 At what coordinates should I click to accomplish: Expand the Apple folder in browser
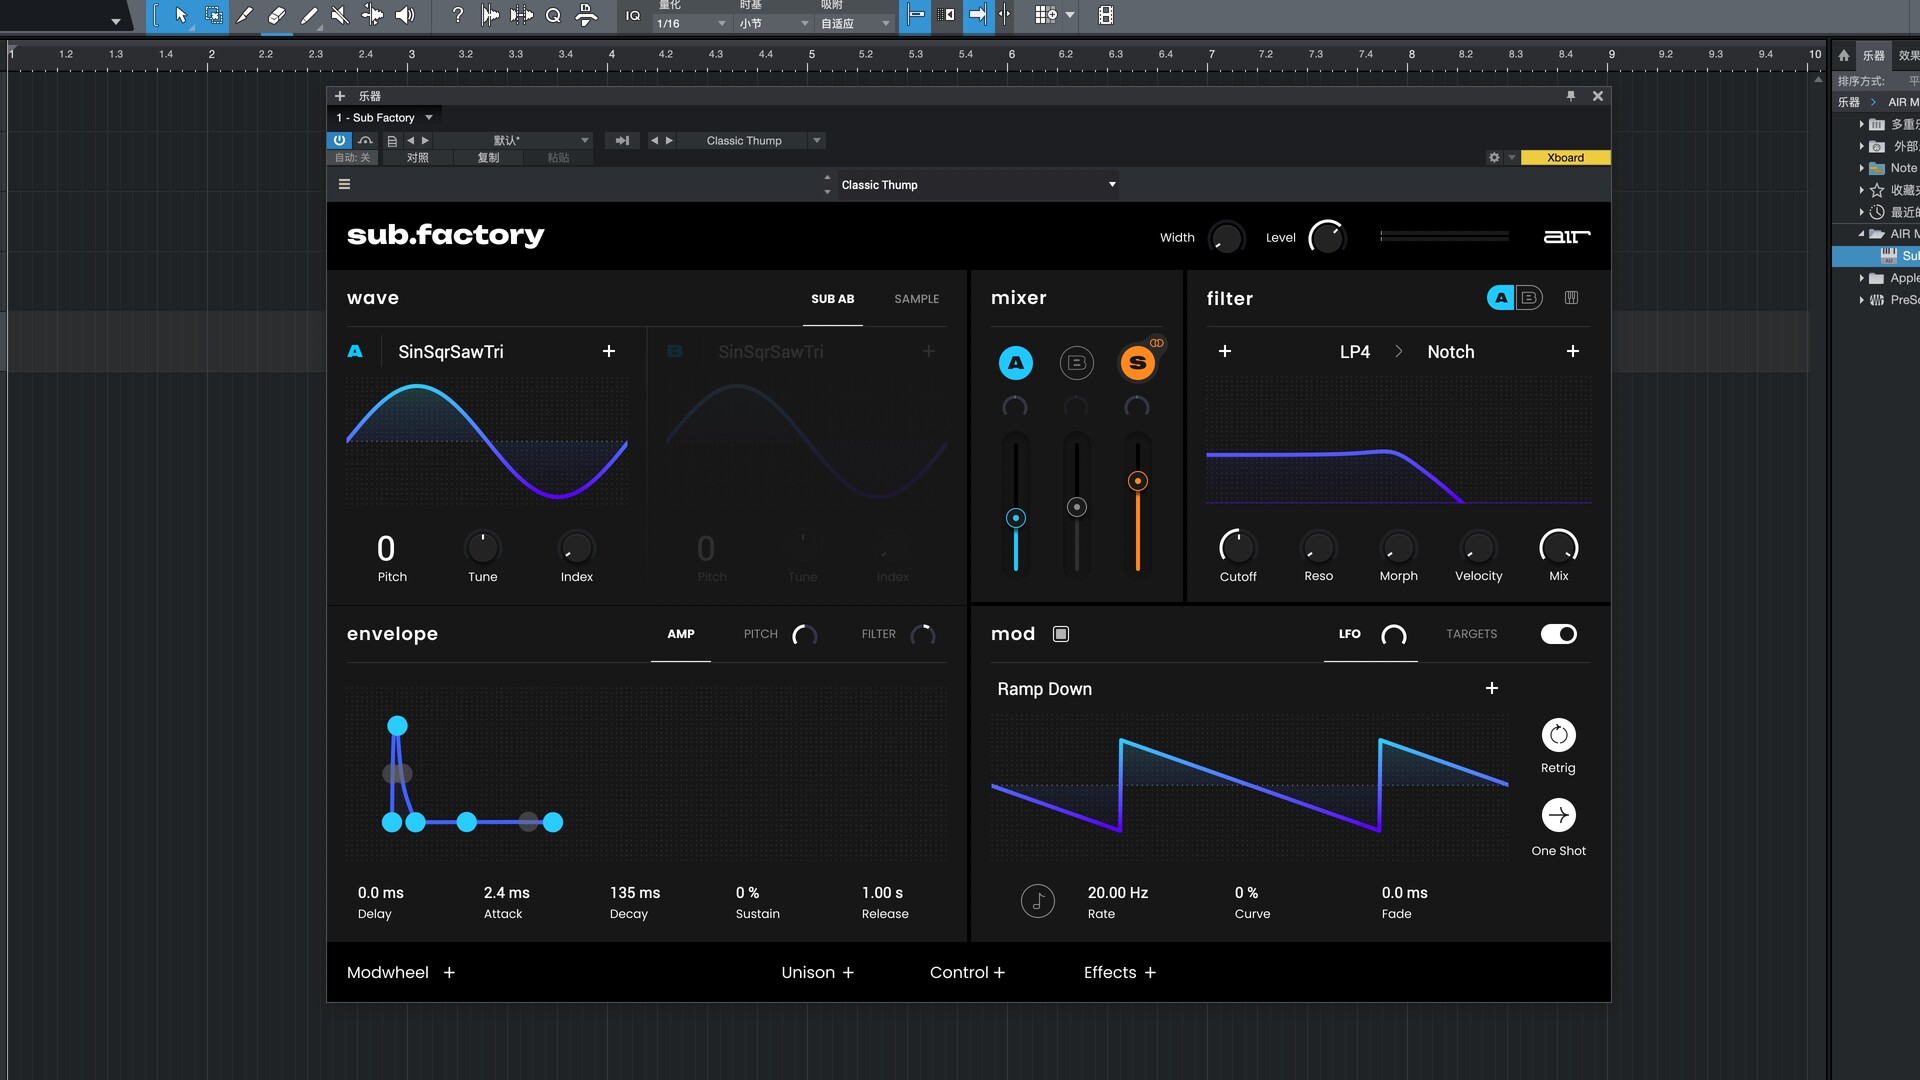pyautogui.click(x=1861, y=278)
